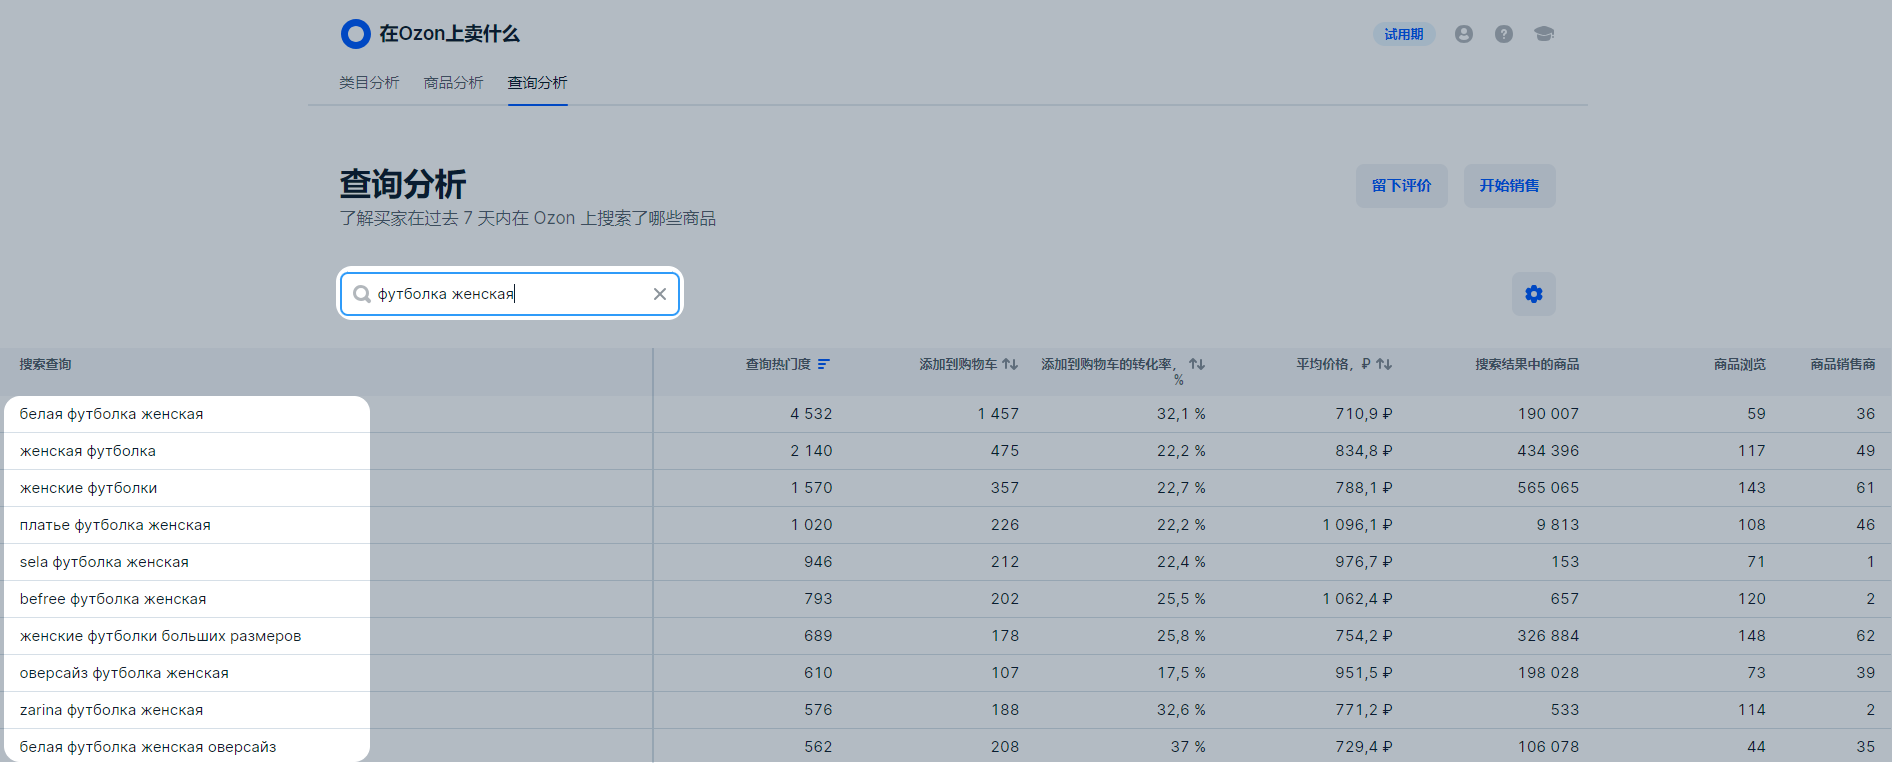
Task: Sort by 添加到购物车 column arrows
Action: click(1010, 365)
